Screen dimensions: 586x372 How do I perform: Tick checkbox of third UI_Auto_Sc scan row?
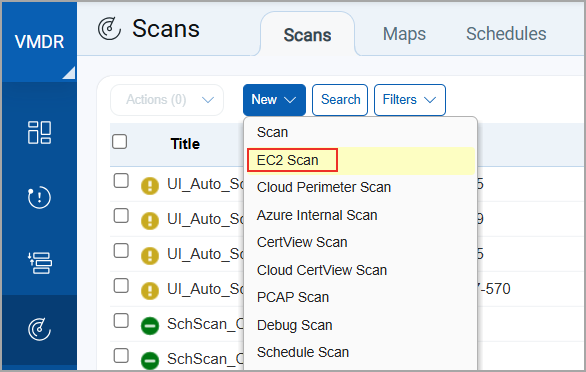pyautogui.click(x=121, y=250)
